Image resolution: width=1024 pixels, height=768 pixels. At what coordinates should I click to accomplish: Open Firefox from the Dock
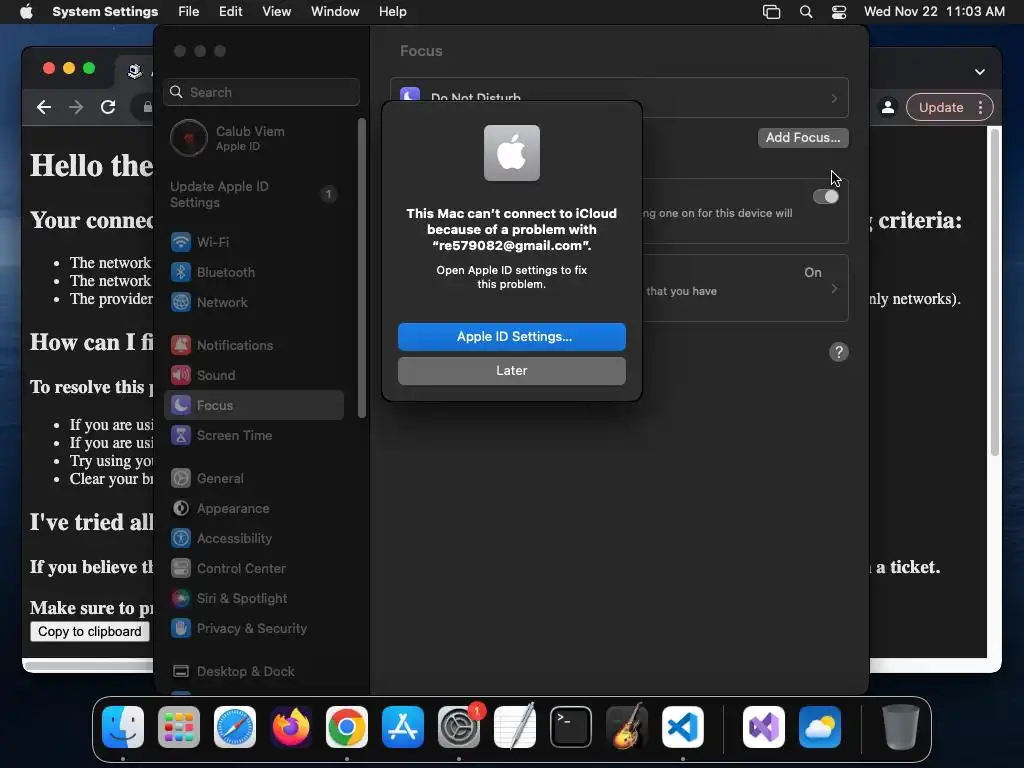[x=291, y=727]
